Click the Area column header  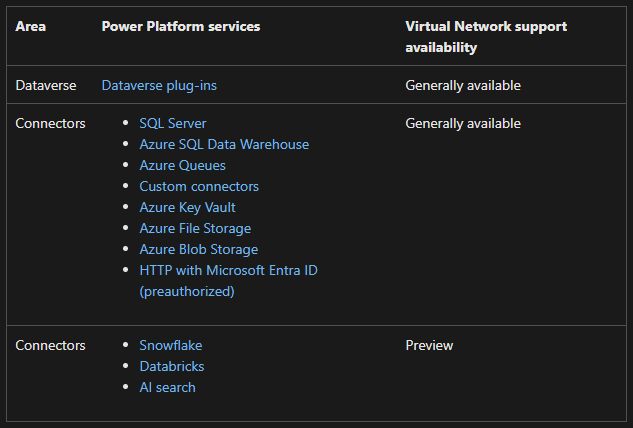(30, 26)
